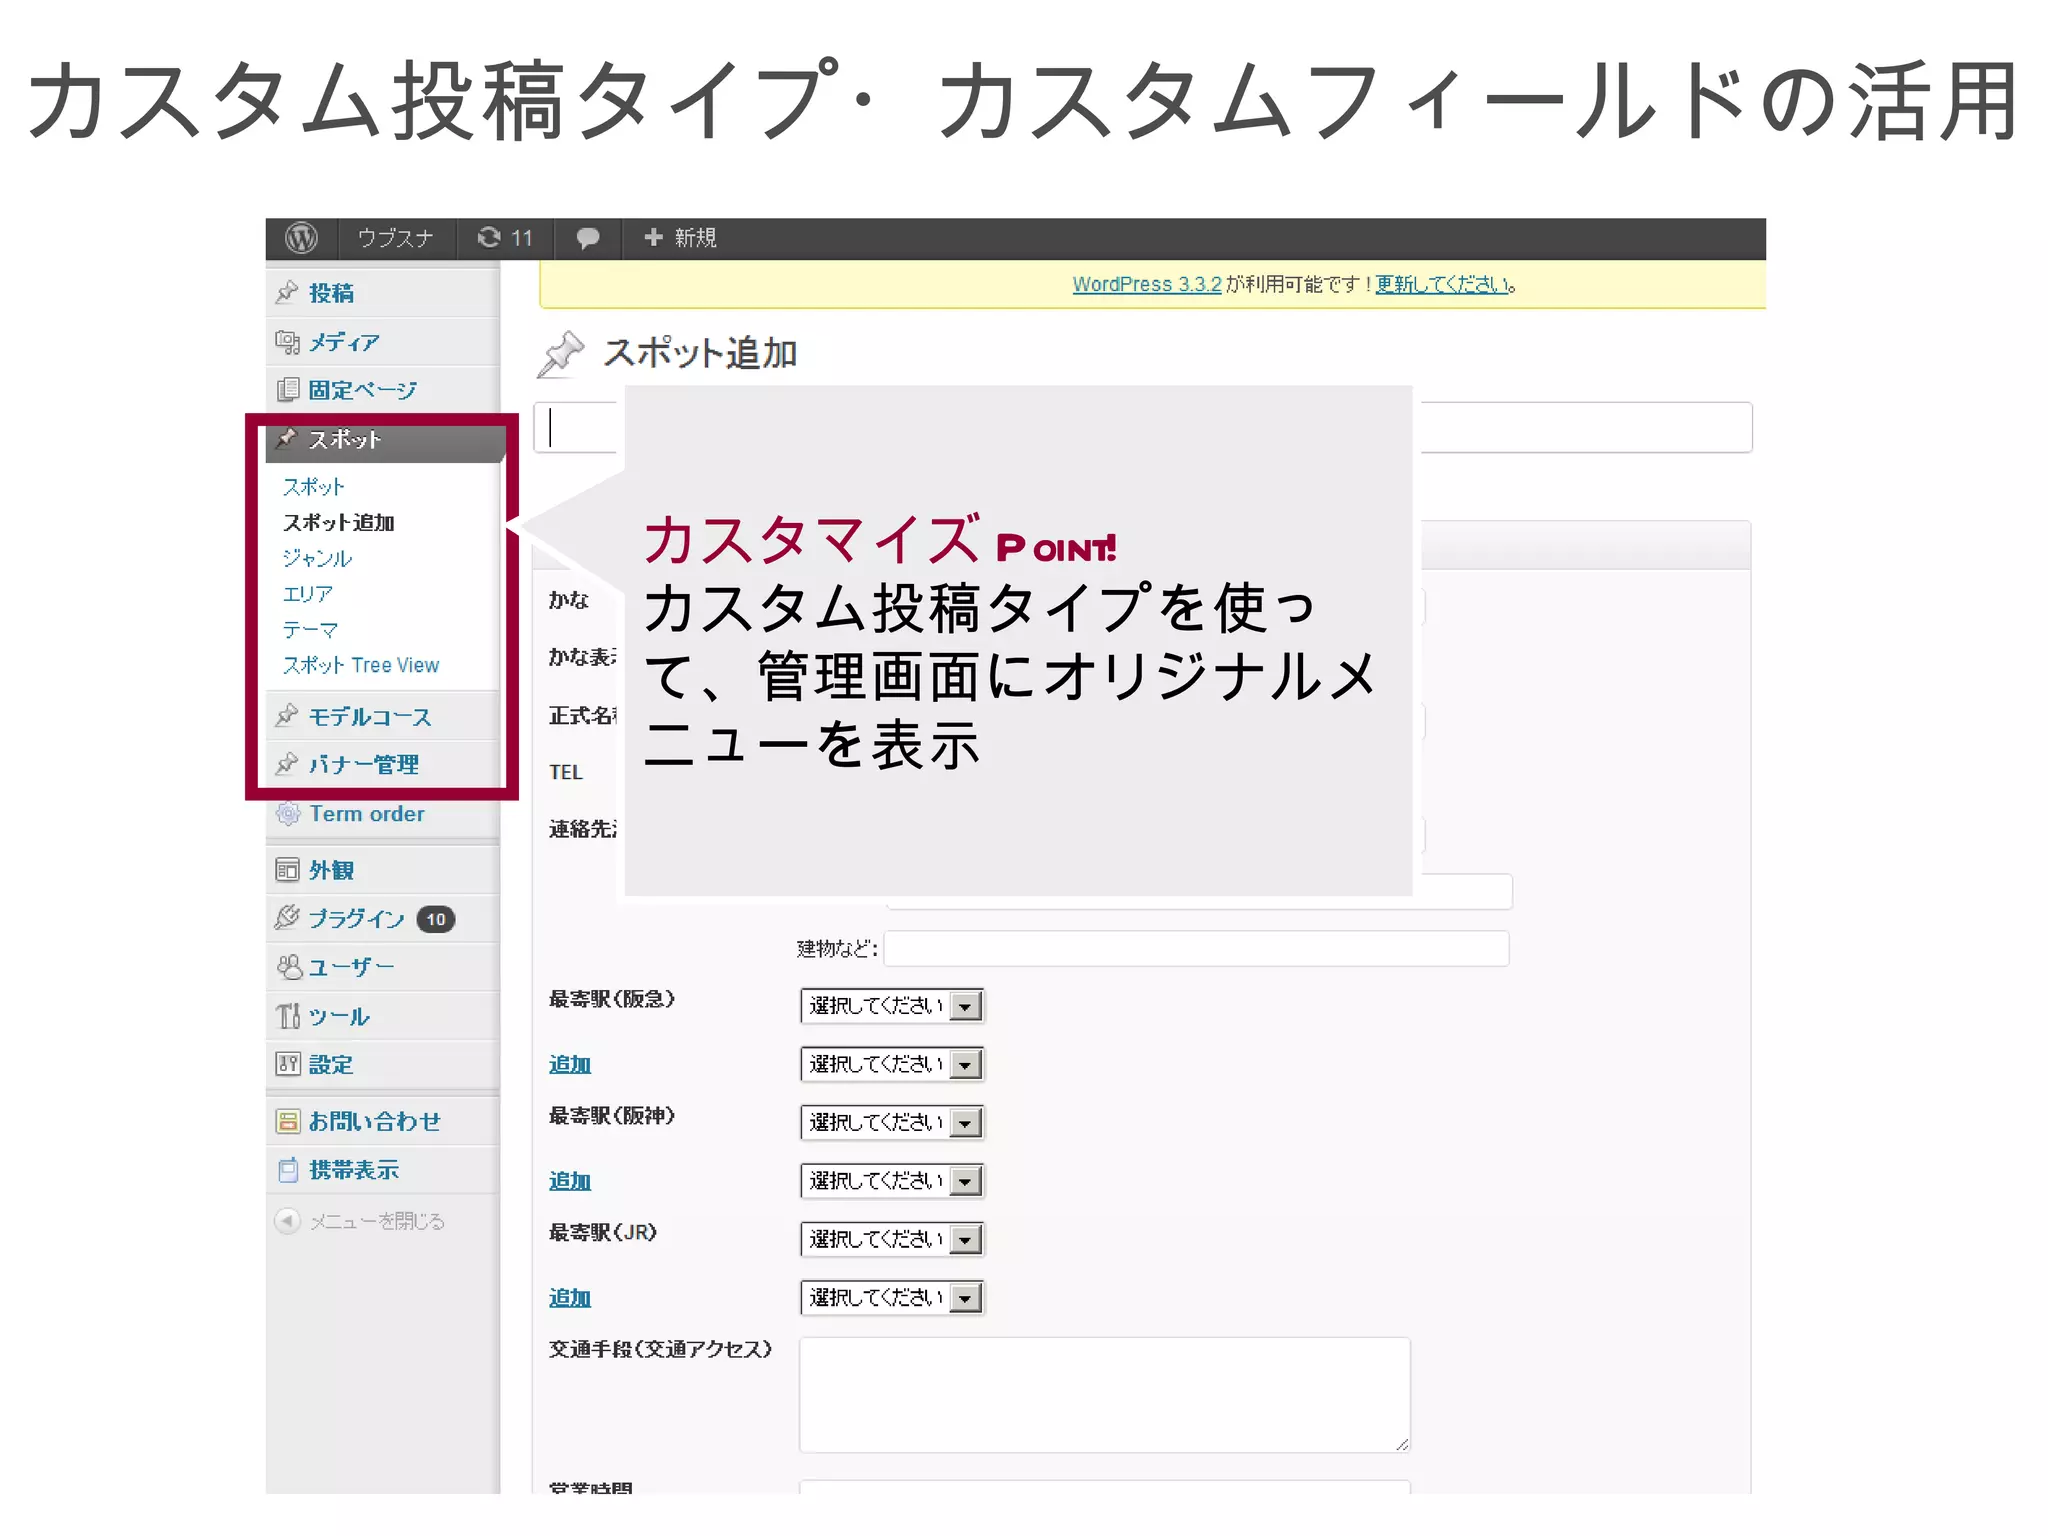
Task: Open the テーマ submenu item
Action: (310, 630)
